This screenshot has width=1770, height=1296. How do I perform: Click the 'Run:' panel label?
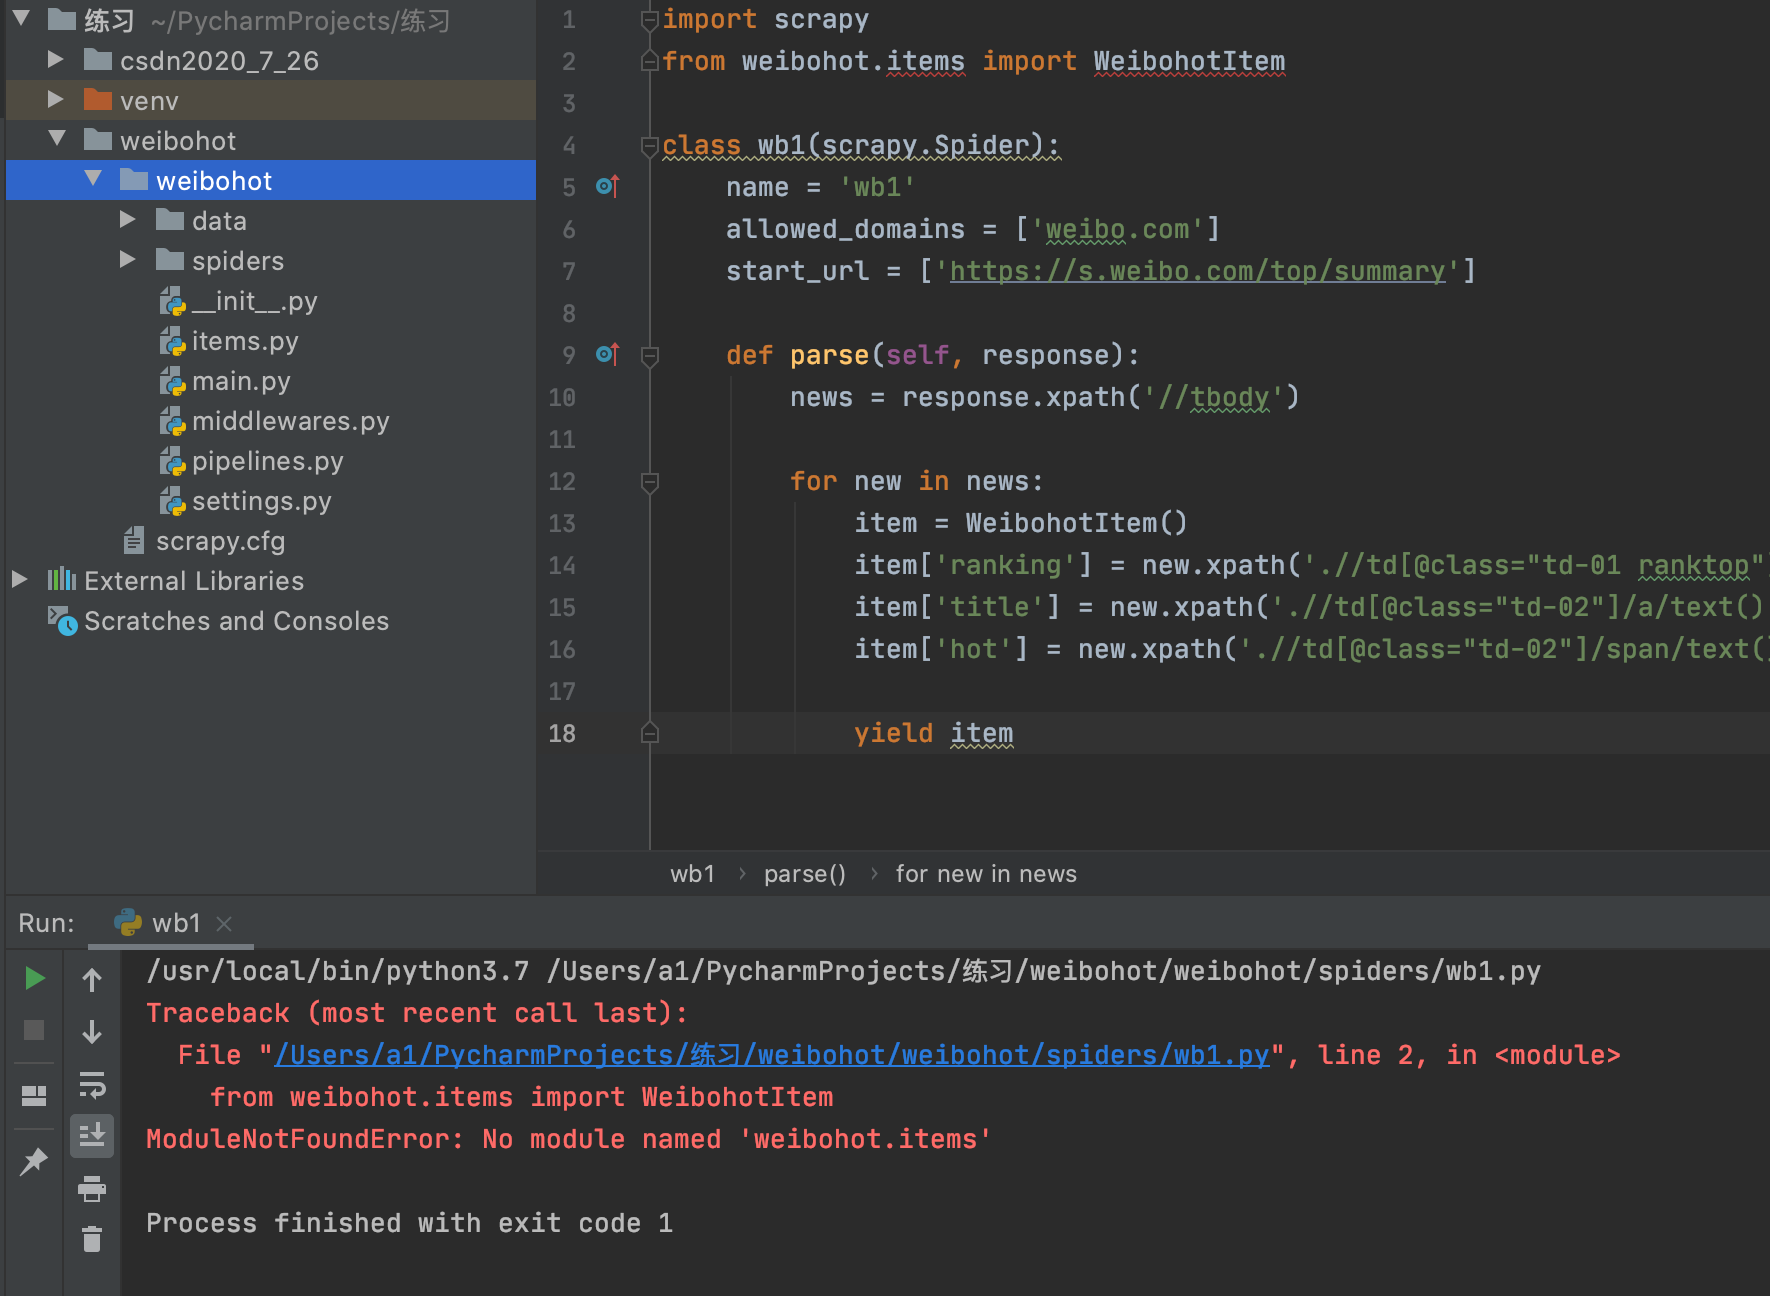pos(46,923)
